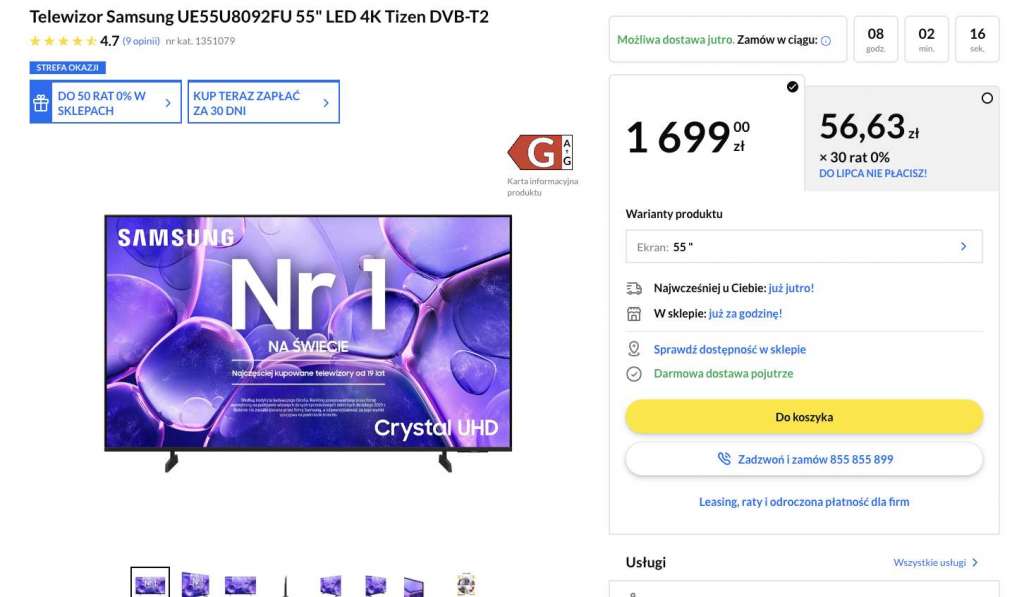Click the location pin icon for store availability
Screen dimensions: 1024x597
pyautogui.click(x=634, y=350)
